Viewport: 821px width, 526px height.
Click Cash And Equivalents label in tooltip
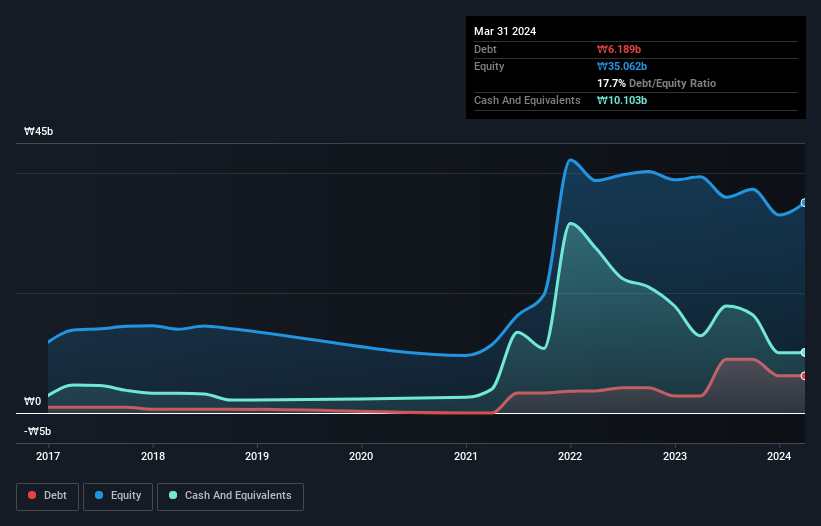point(527,100)
